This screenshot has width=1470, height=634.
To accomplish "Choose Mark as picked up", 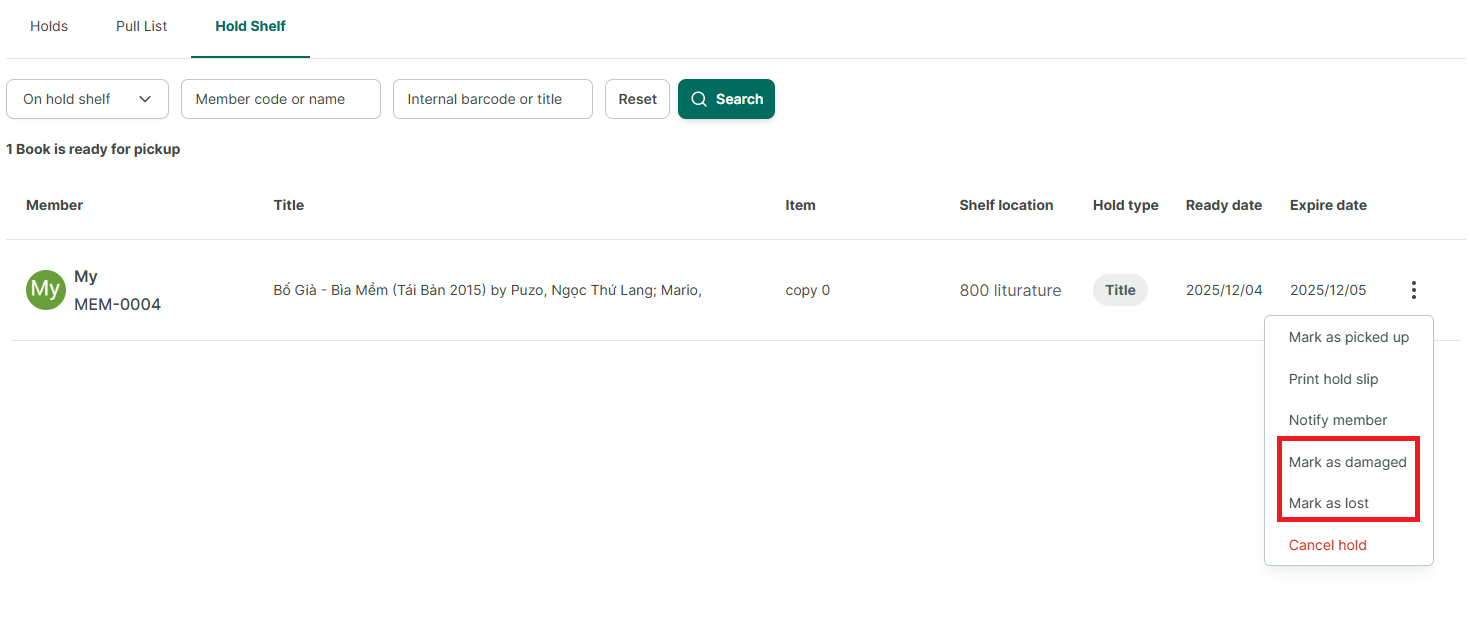I will [x=1348, y=337].
